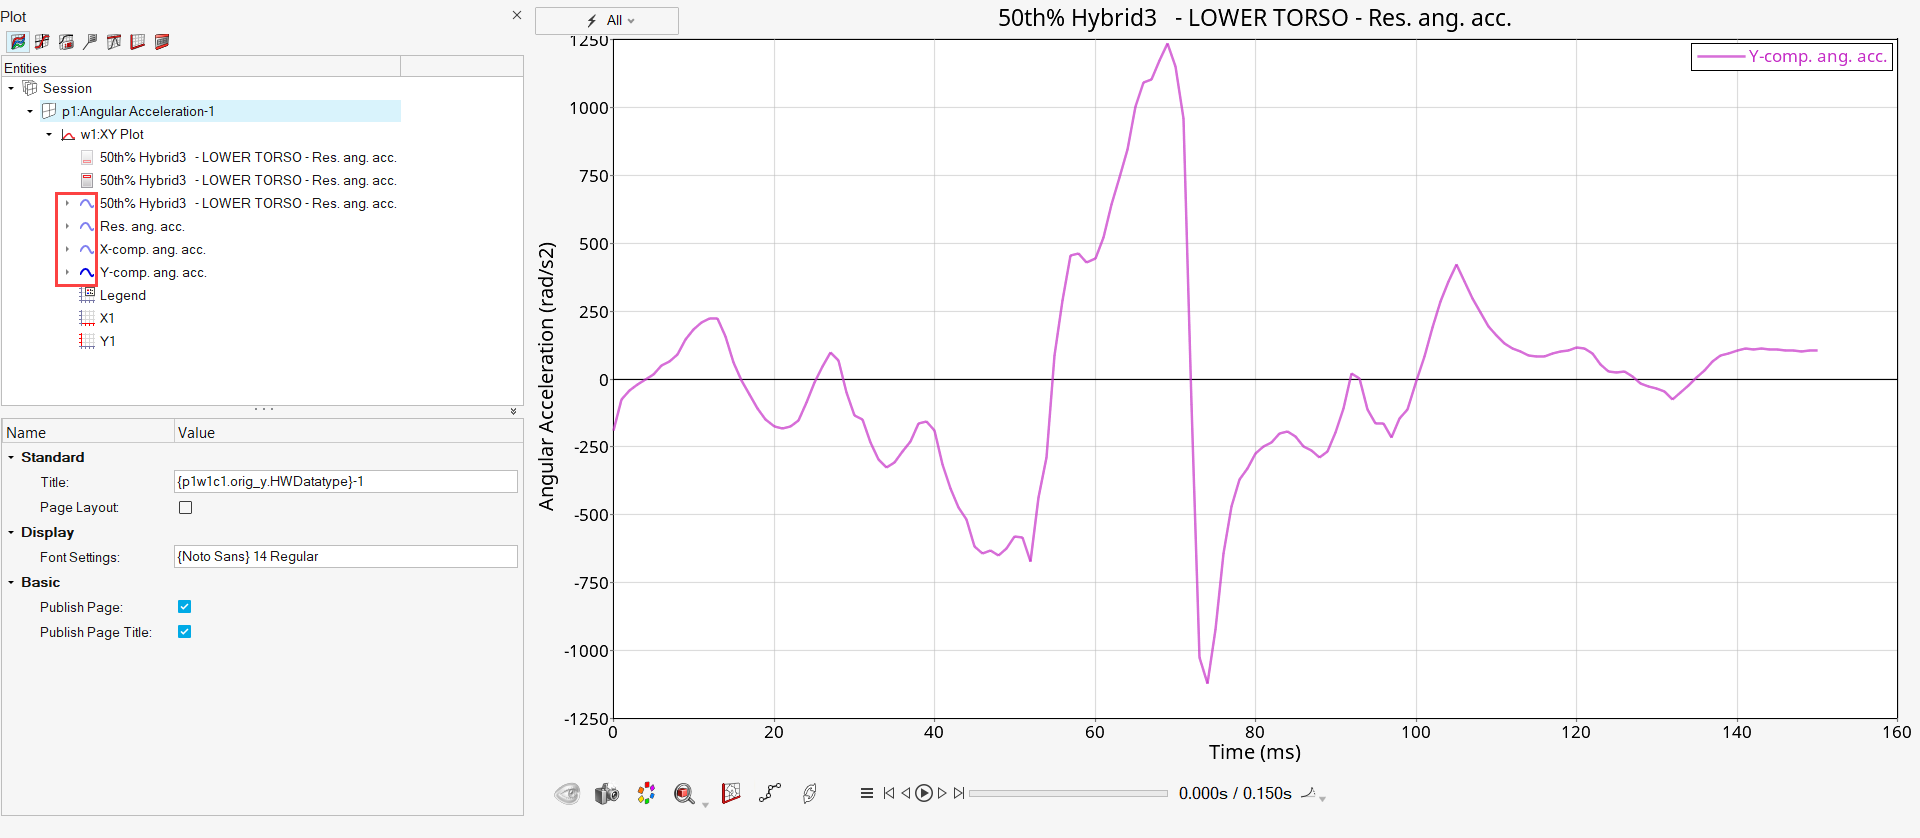Screen dimensions: 1920x838
Task: Expand the Y-comp. ang. acc. curve node
Action: tap(67, 273)
